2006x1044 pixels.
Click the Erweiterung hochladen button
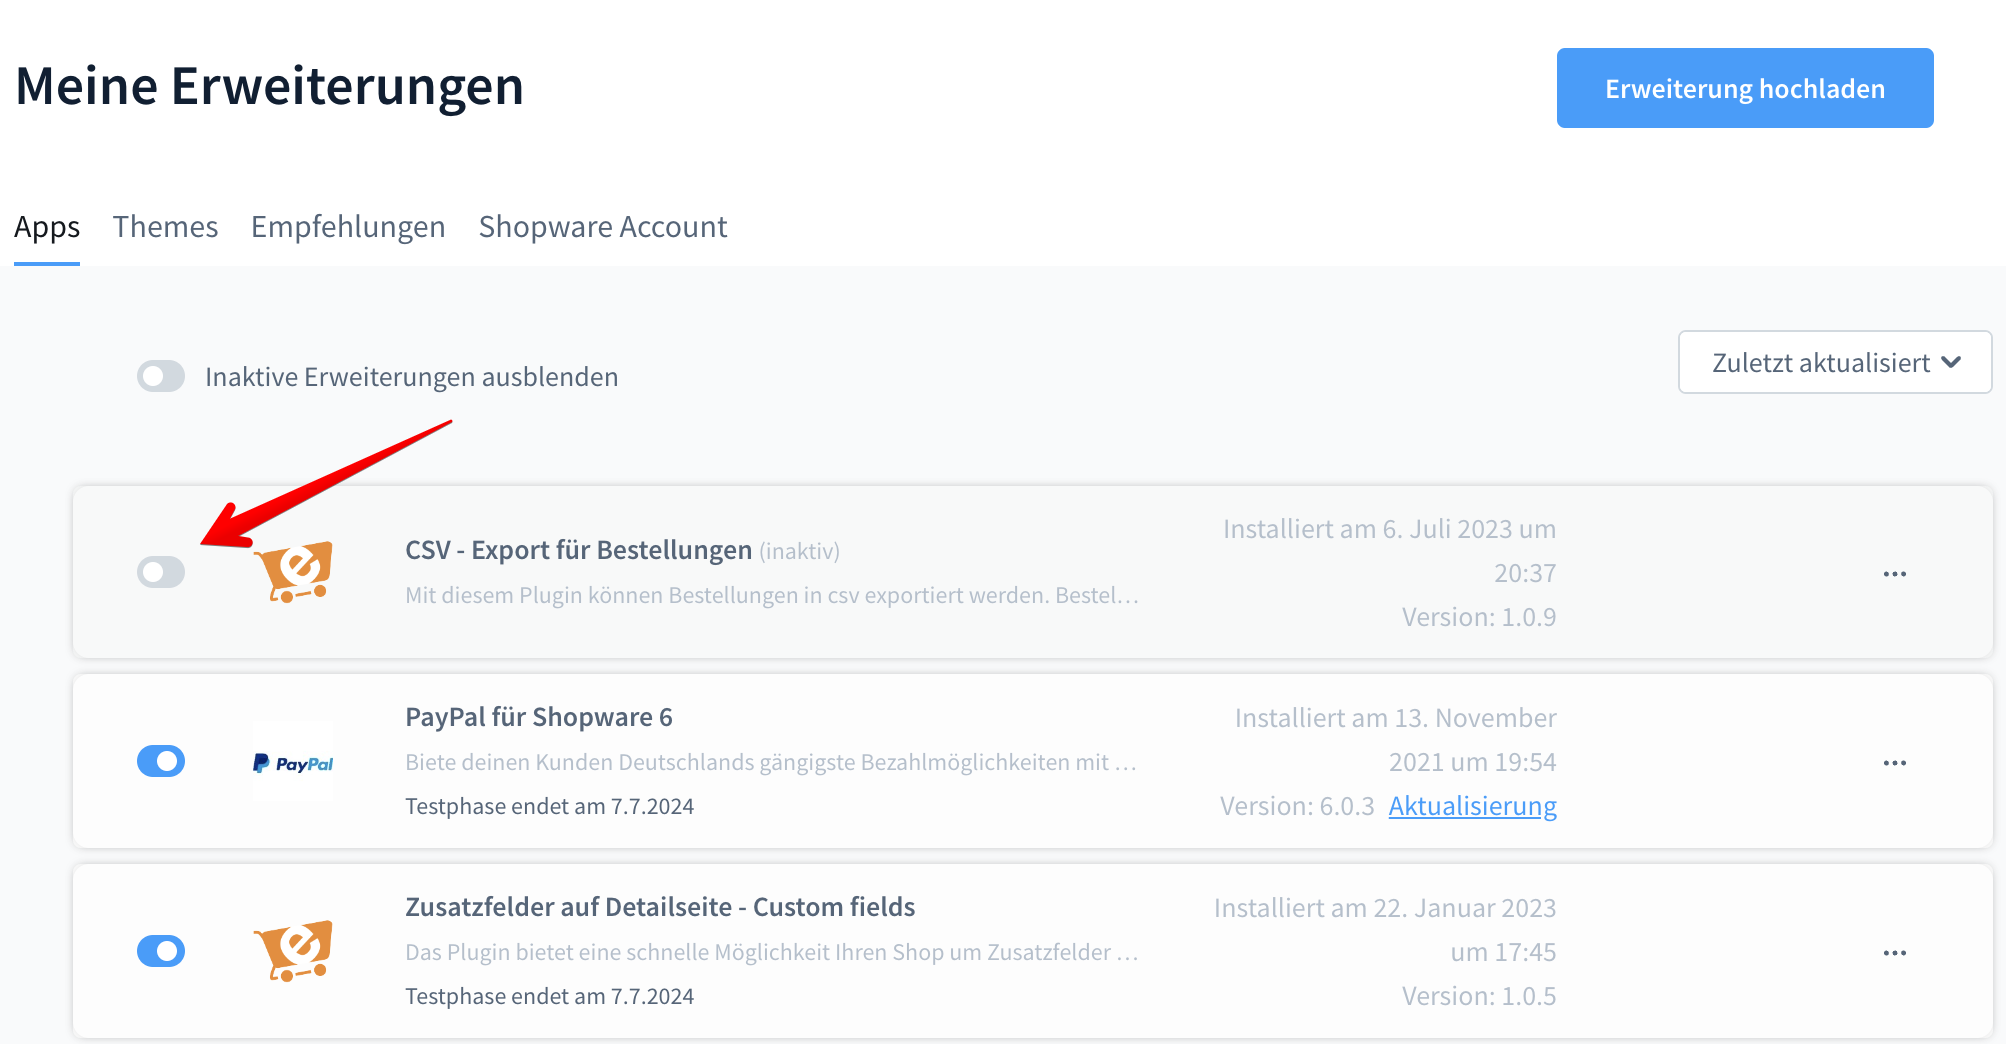[x=1744, y=88]
